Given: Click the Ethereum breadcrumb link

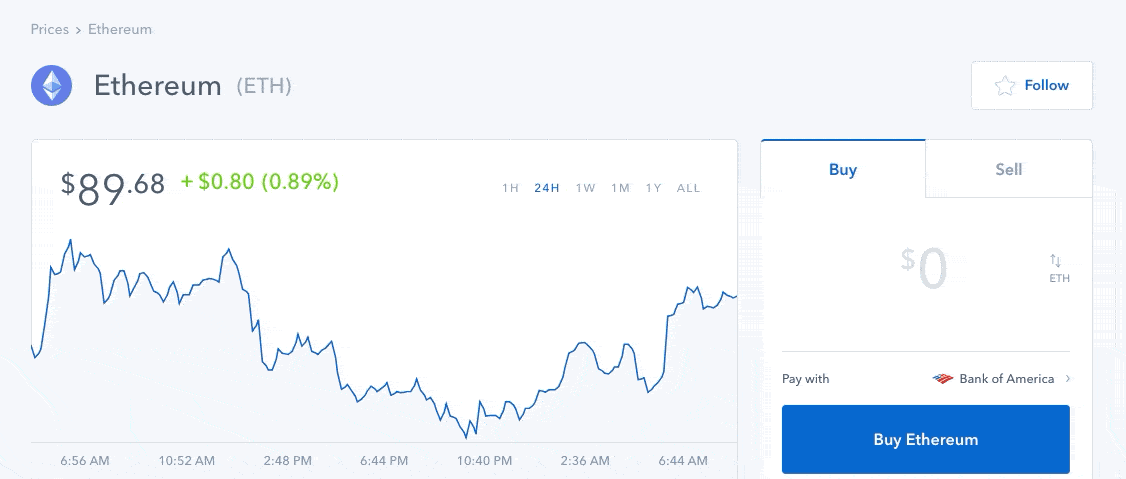Looking at the screenshot, I should 120,29.
